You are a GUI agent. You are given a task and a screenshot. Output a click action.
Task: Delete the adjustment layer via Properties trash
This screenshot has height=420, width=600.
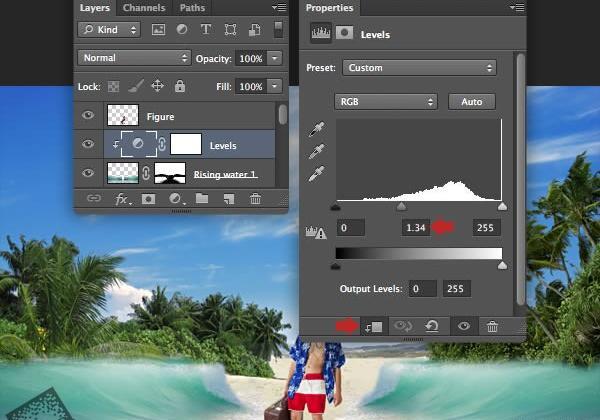pos(492,326)
